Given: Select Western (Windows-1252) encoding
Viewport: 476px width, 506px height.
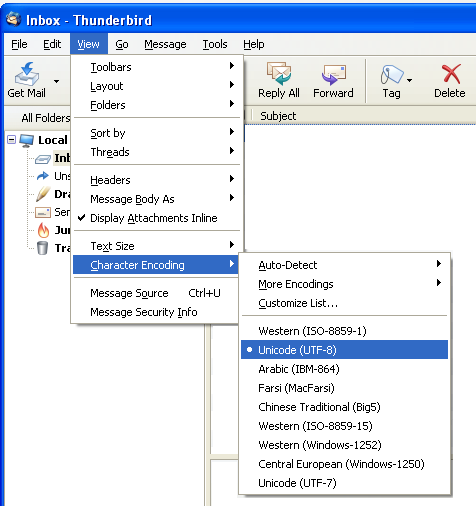Looking at the screenshot, I should click(345, 445).
